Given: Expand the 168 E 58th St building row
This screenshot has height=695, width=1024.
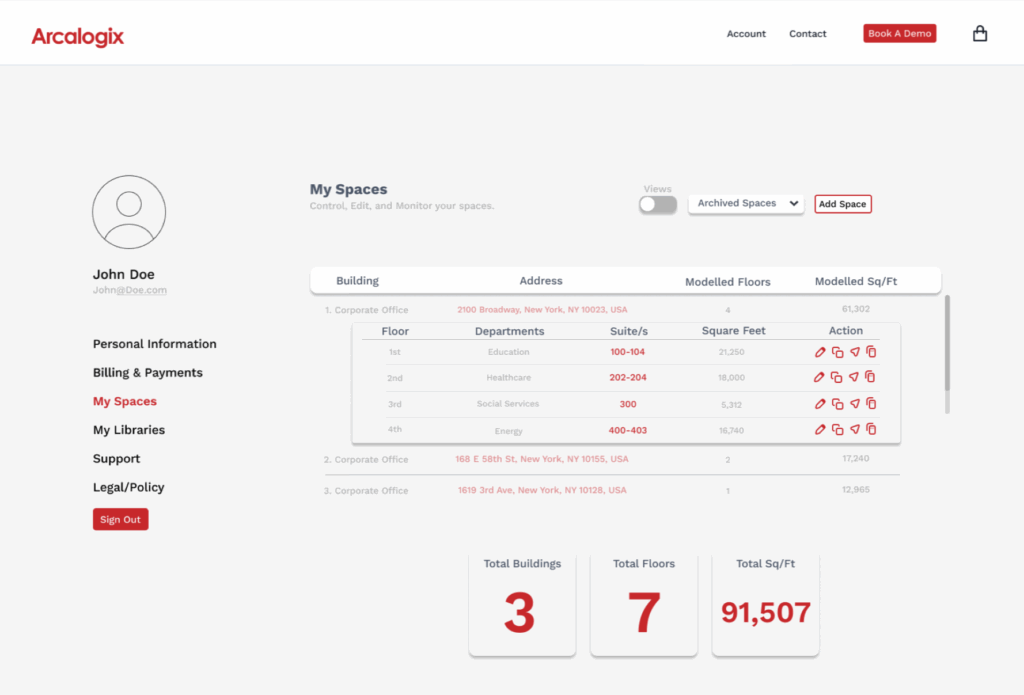Looking at the screenshot, I should [541, 459].
